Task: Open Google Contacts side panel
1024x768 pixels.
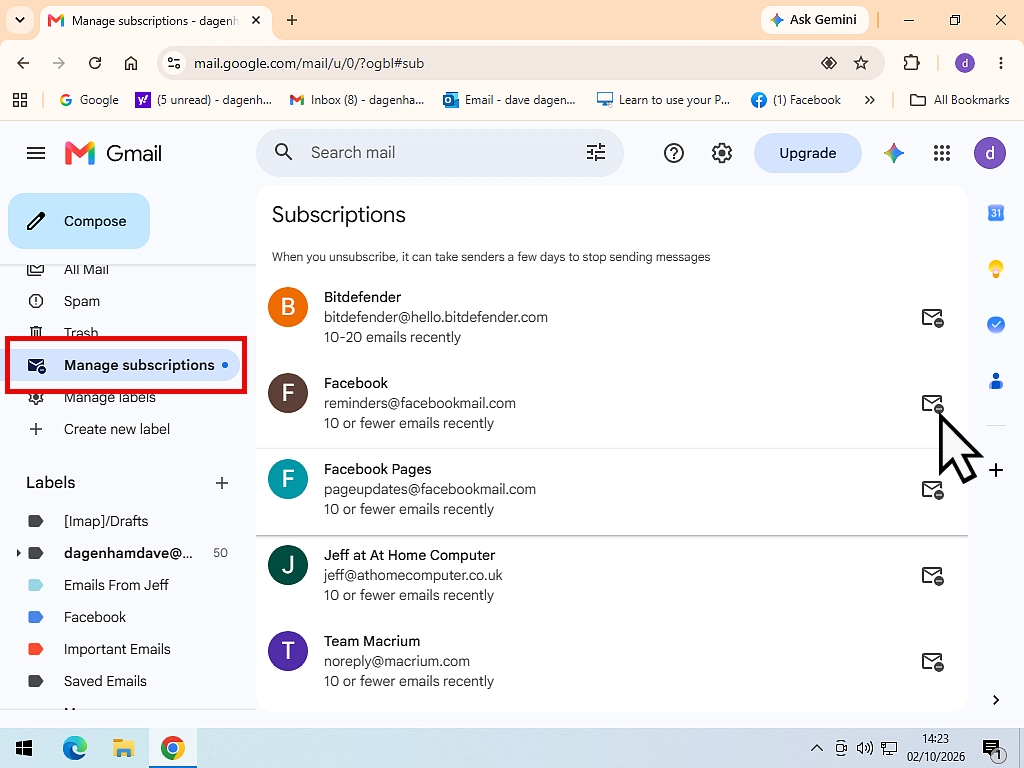Action: pos(995,381)
